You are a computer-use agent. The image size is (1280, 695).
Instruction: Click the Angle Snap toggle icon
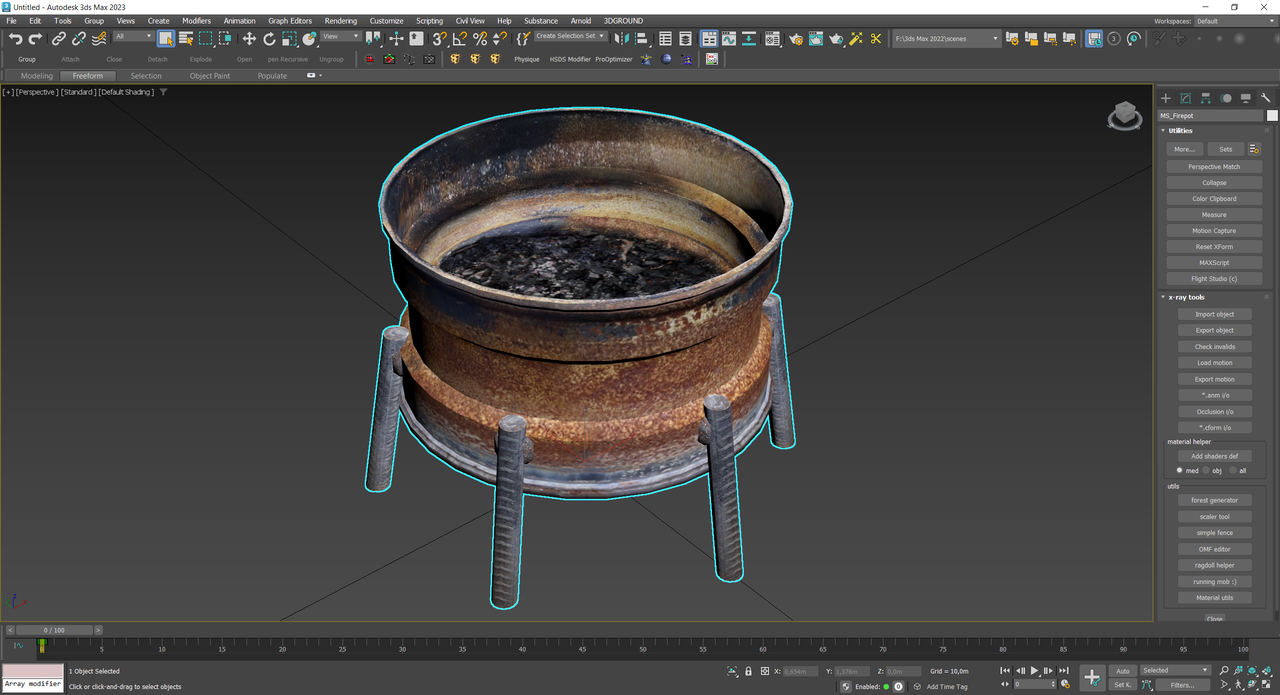point(459,39)
